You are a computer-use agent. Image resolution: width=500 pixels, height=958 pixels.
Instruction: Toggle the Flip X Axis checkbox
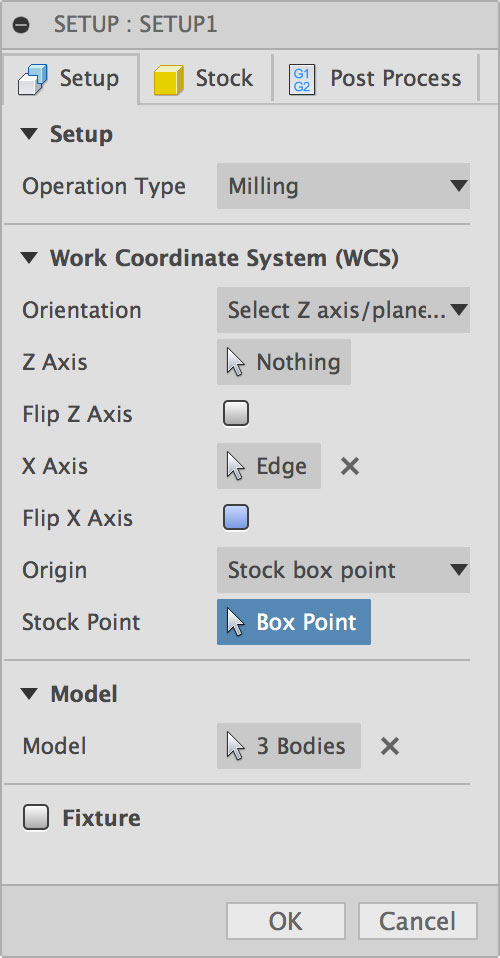pos(236,517)
